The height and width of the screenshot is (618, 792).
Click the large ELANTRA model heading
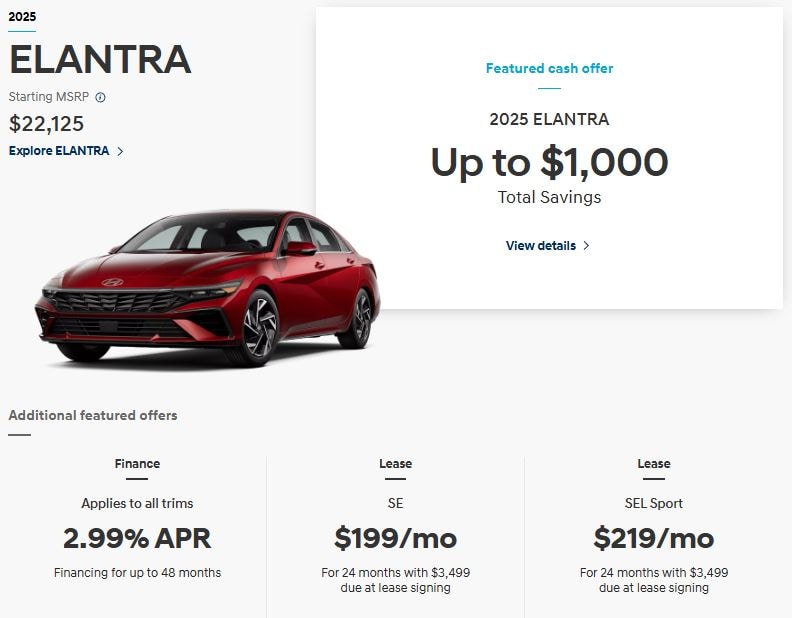[100, 60]
